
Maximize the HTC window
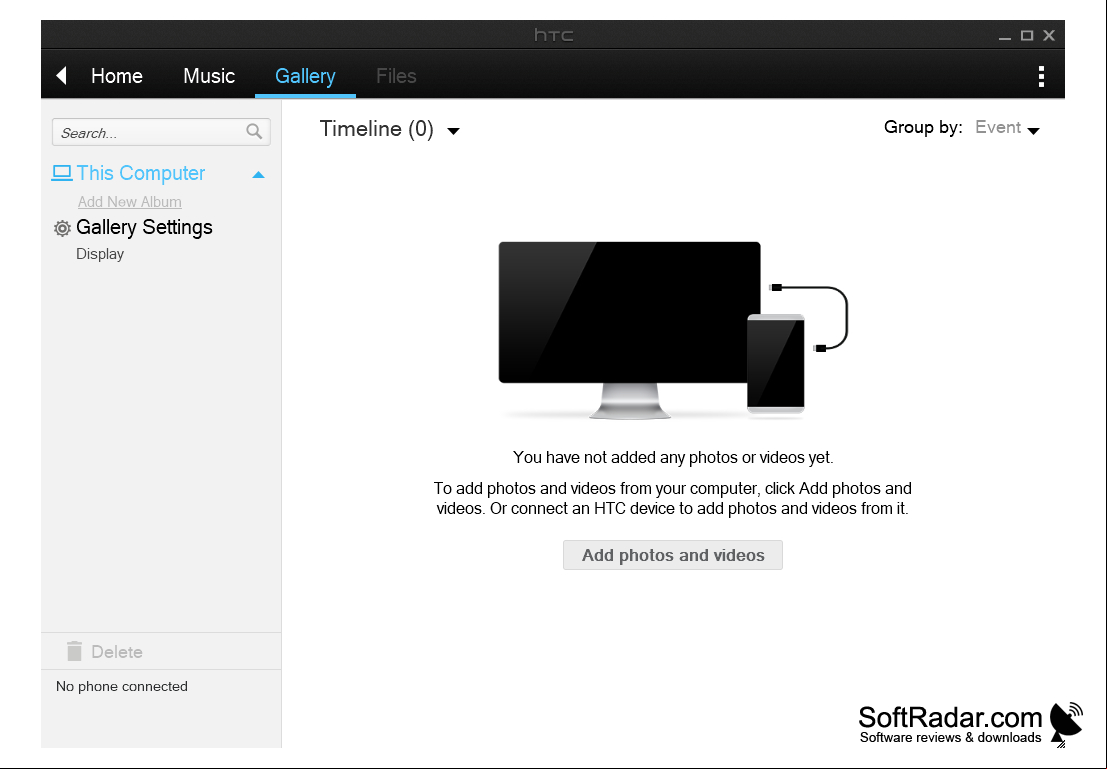[x=1027, y=35]
